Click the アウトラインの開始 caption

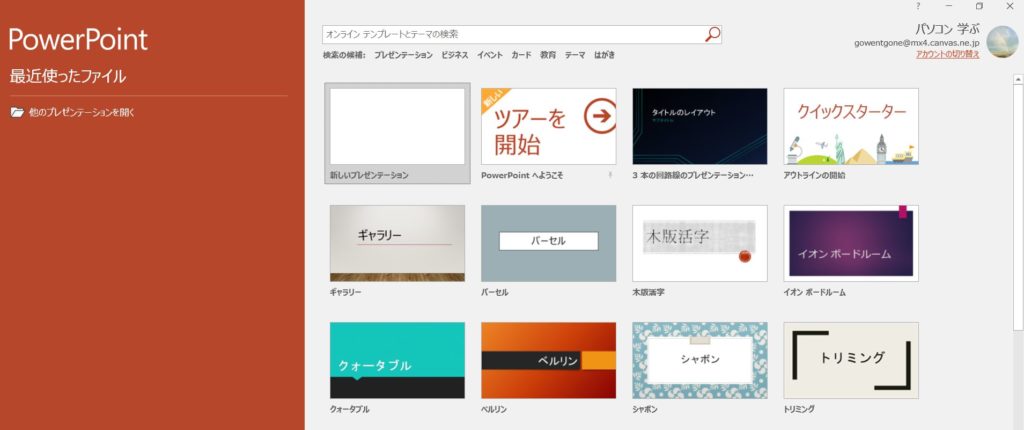[814, 176]
